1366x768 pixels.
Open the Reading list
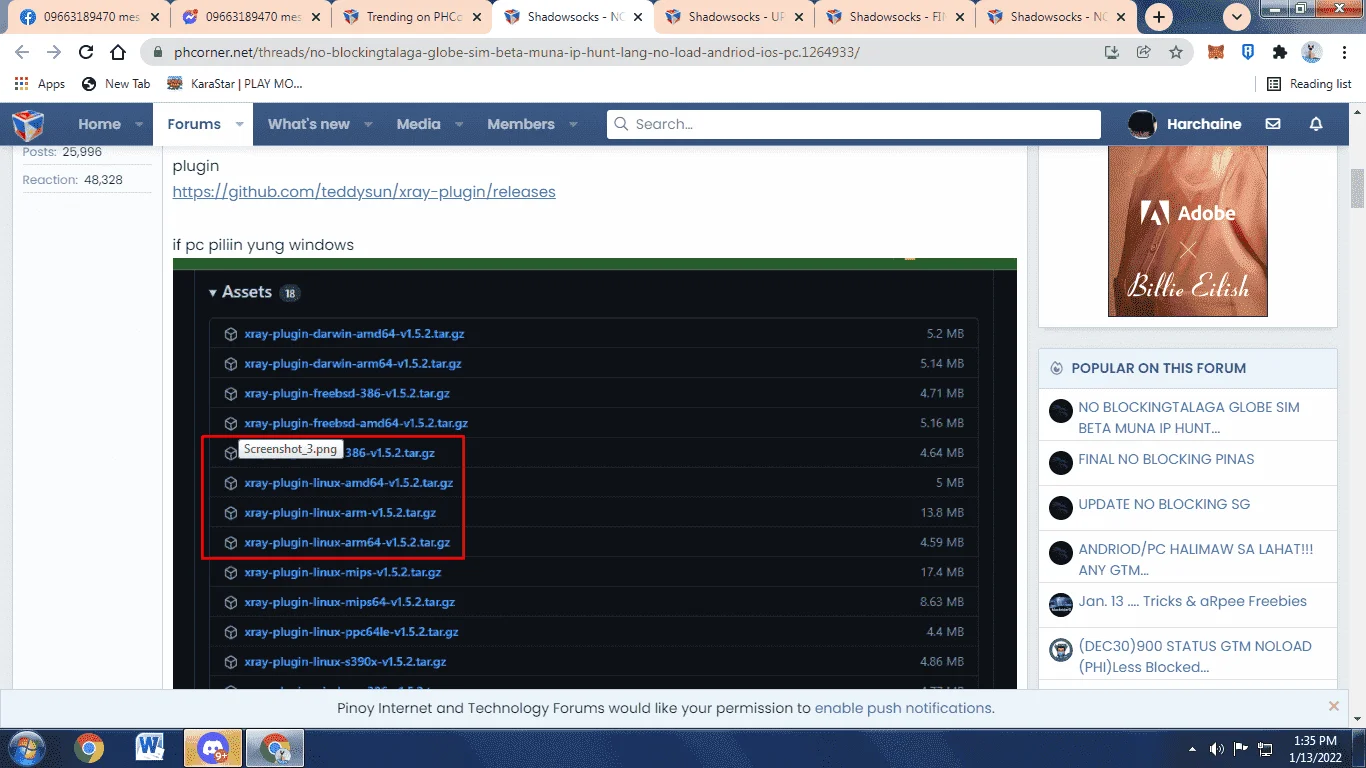[1309, 84]
